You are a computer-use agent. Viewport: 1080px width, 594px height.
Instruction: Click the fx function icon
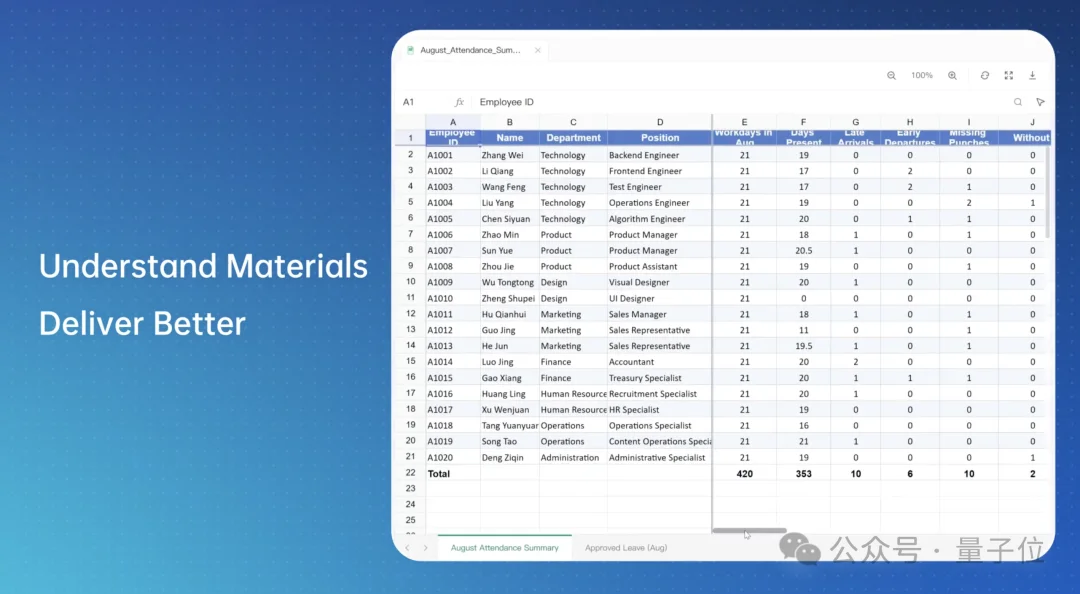click(459, 102)
